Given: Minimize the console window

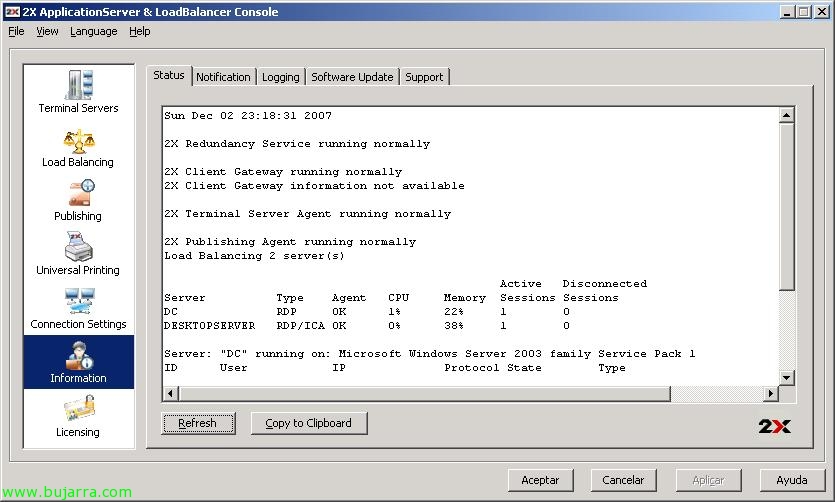Looking at the screenshot, I should click(x=787, y=12).
